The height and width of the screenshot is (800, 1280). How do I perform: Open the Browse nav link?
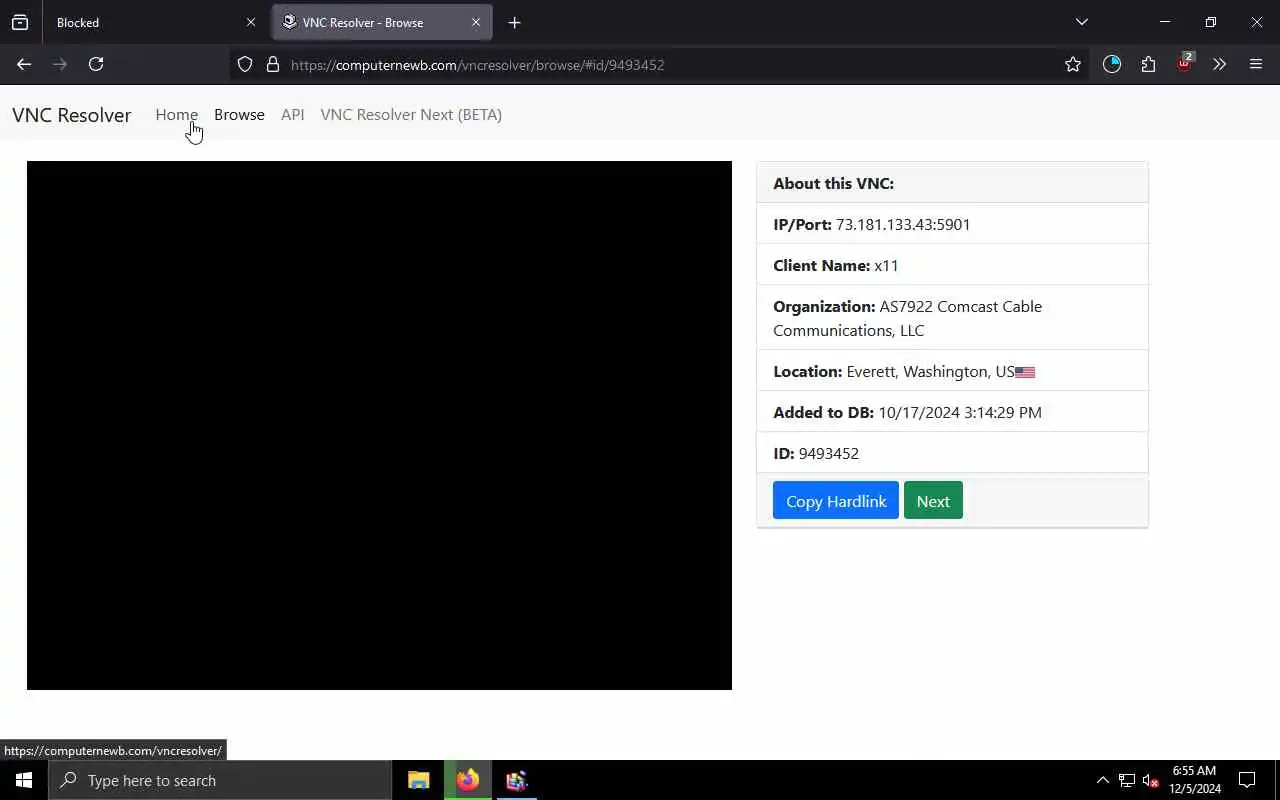[x=239, y=115]
